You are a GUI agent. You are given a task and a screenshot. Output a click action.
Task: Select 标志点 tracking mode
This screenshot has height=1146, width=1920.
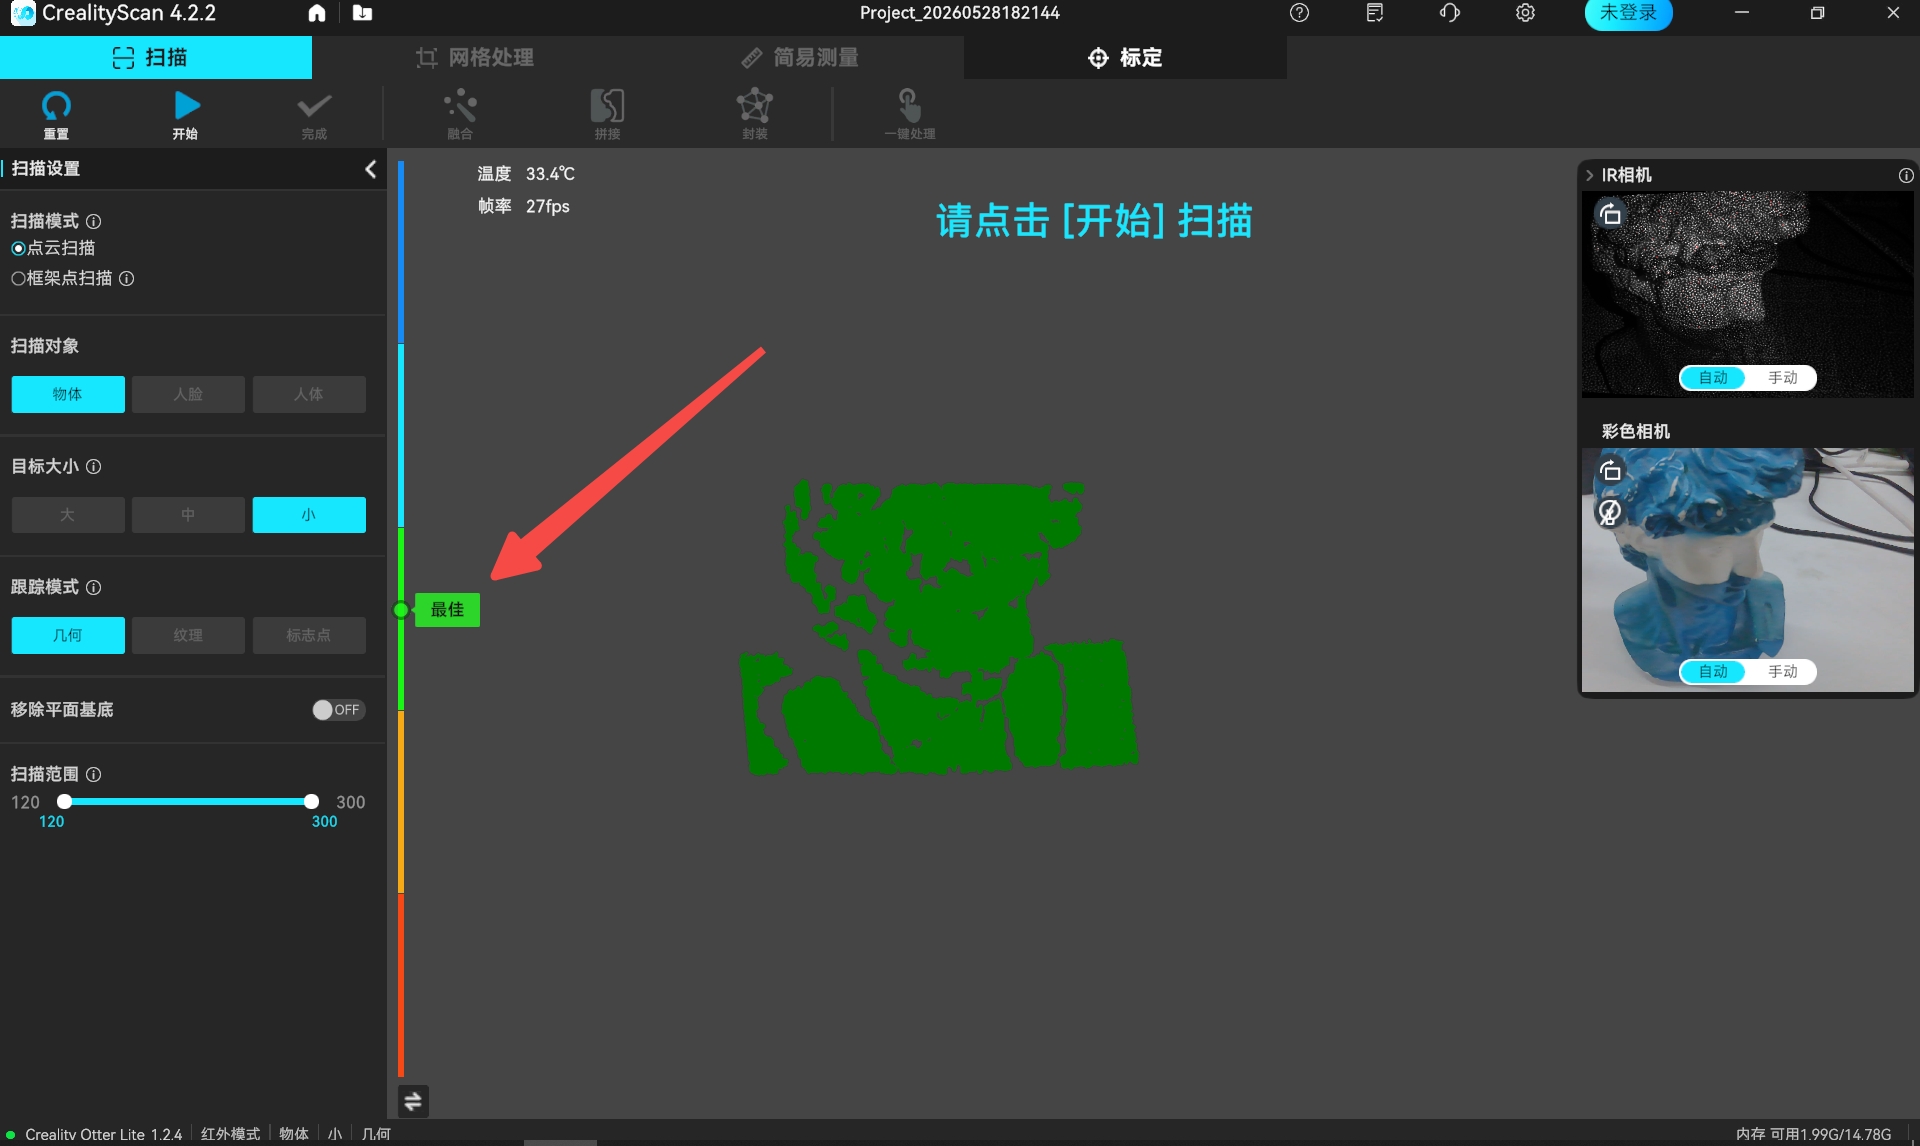[309, 635]
